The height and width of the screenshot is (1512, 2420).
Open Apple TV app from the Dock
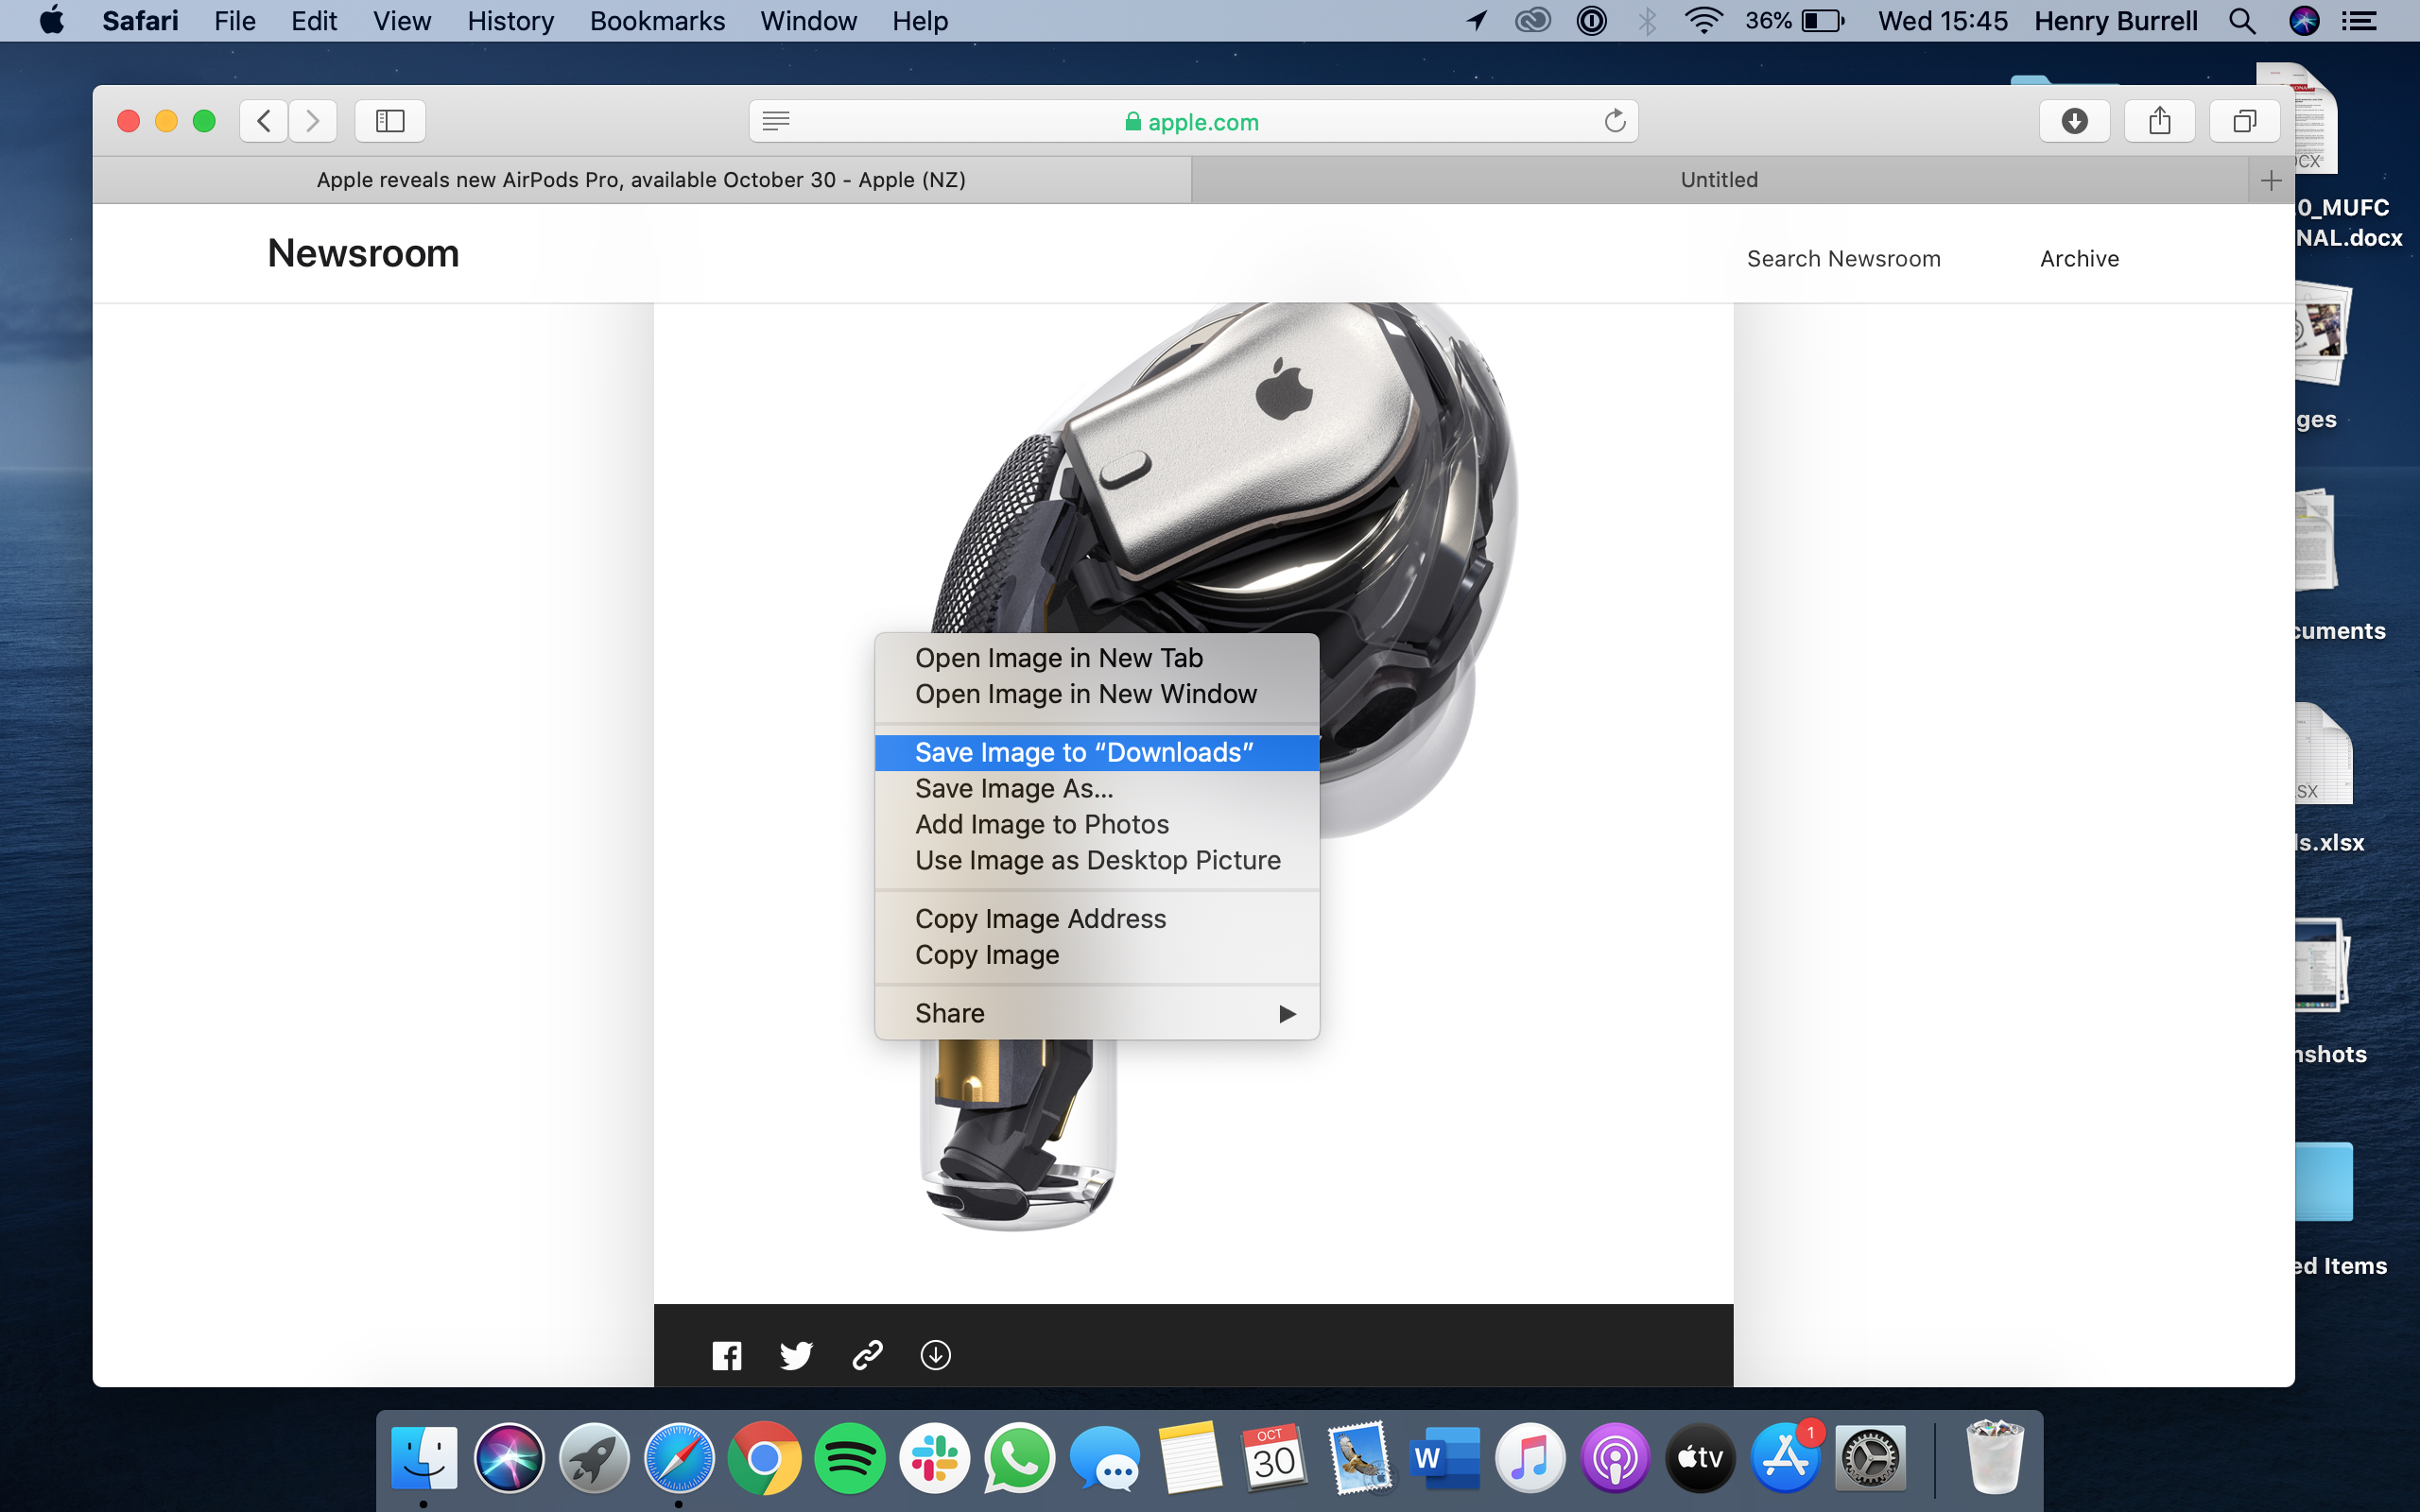(x=1699, y=1457)
